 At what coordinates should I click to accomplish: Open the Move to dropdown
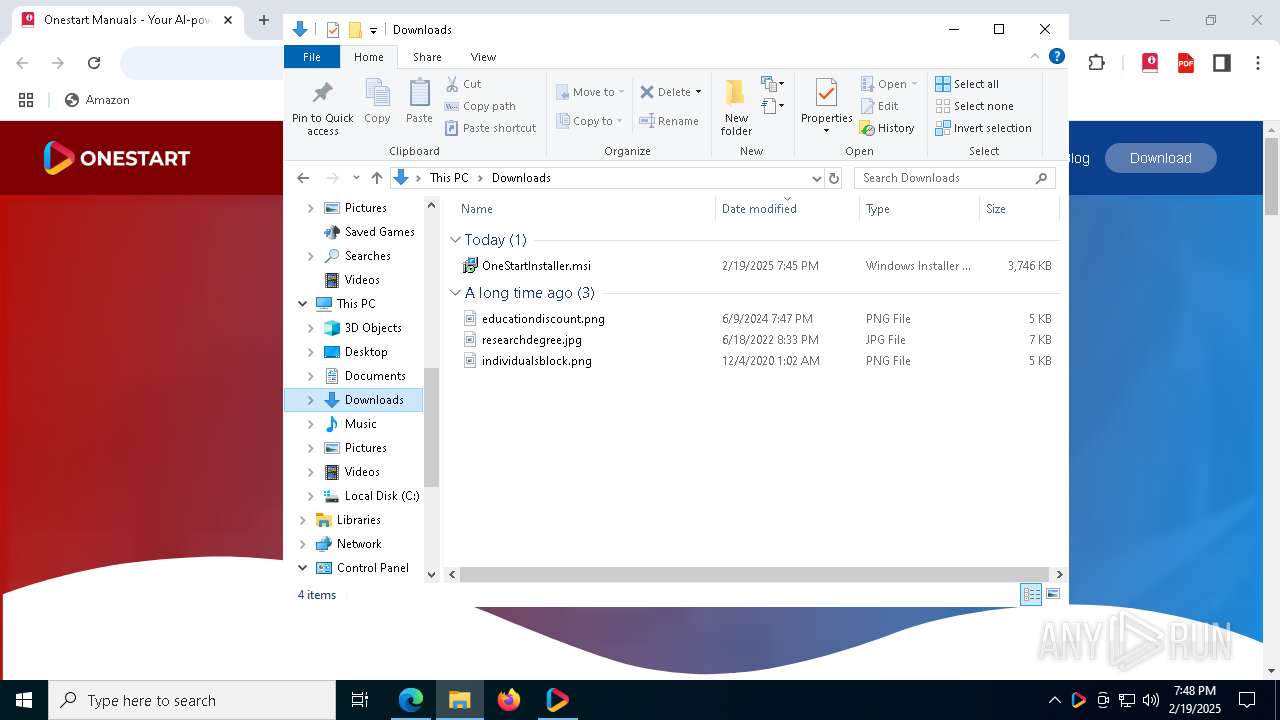[590, 92]
